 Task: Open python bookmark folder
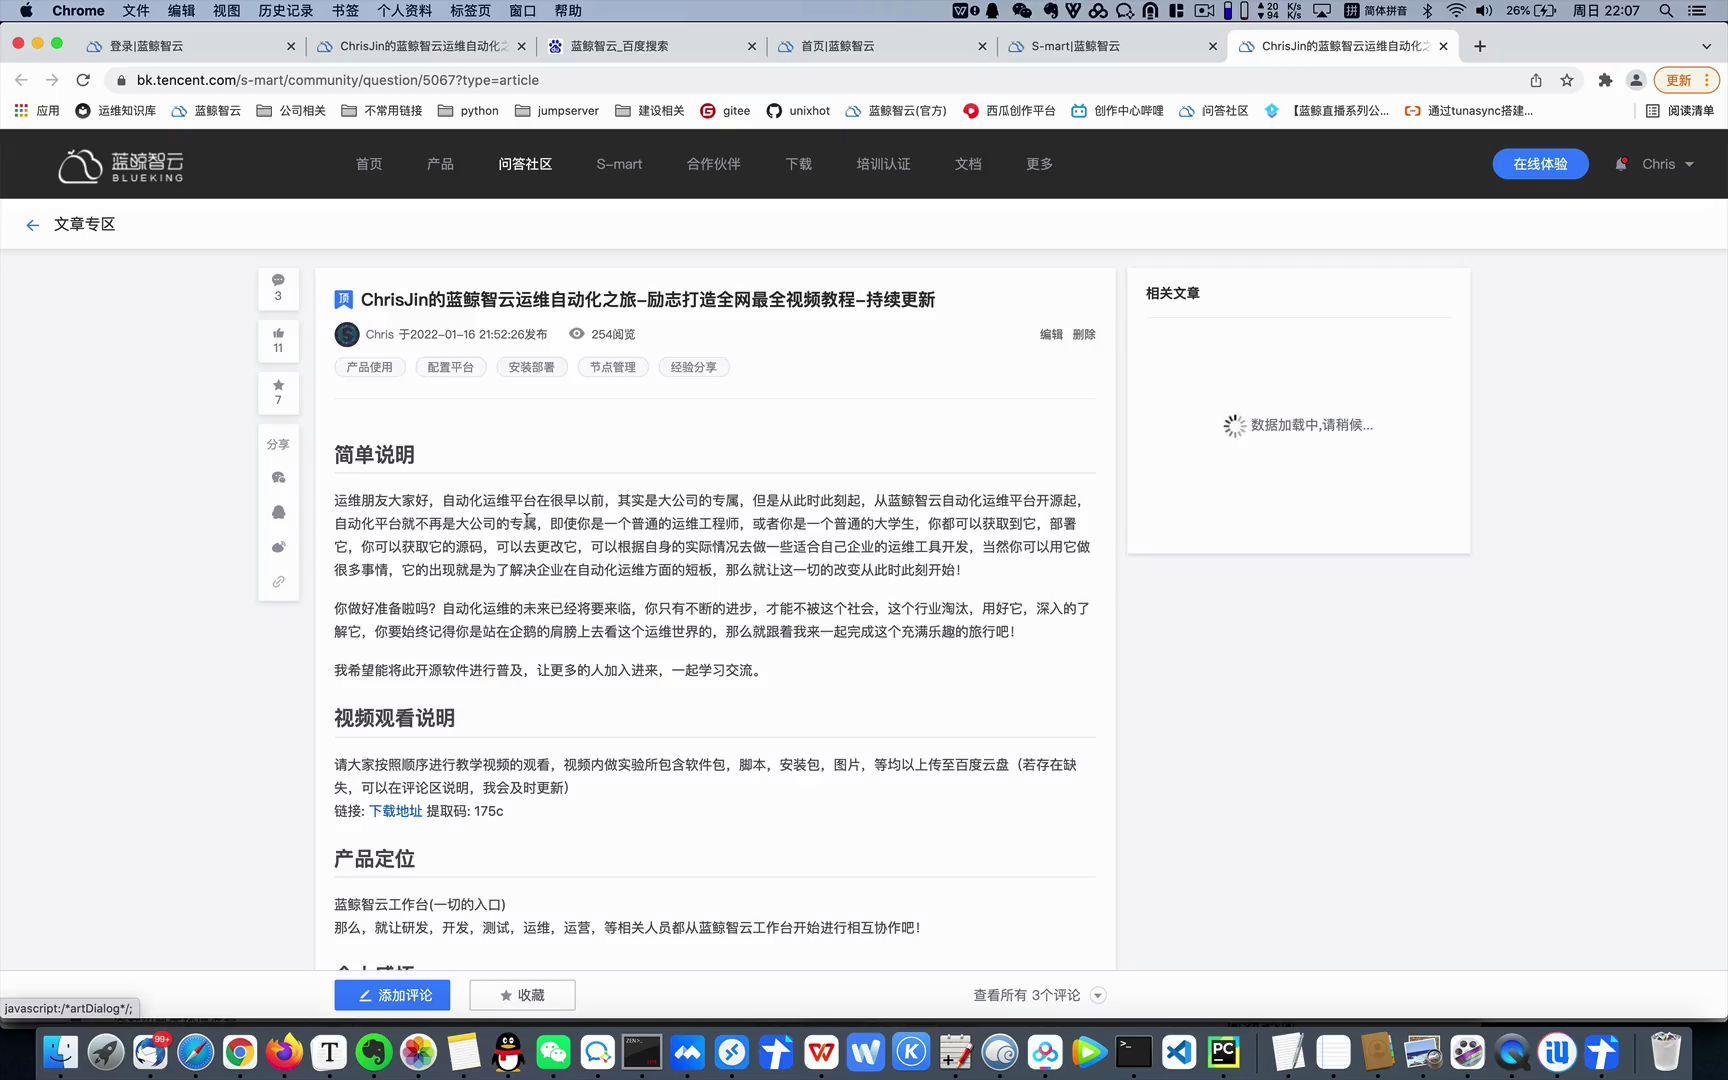tap(468, 111)
